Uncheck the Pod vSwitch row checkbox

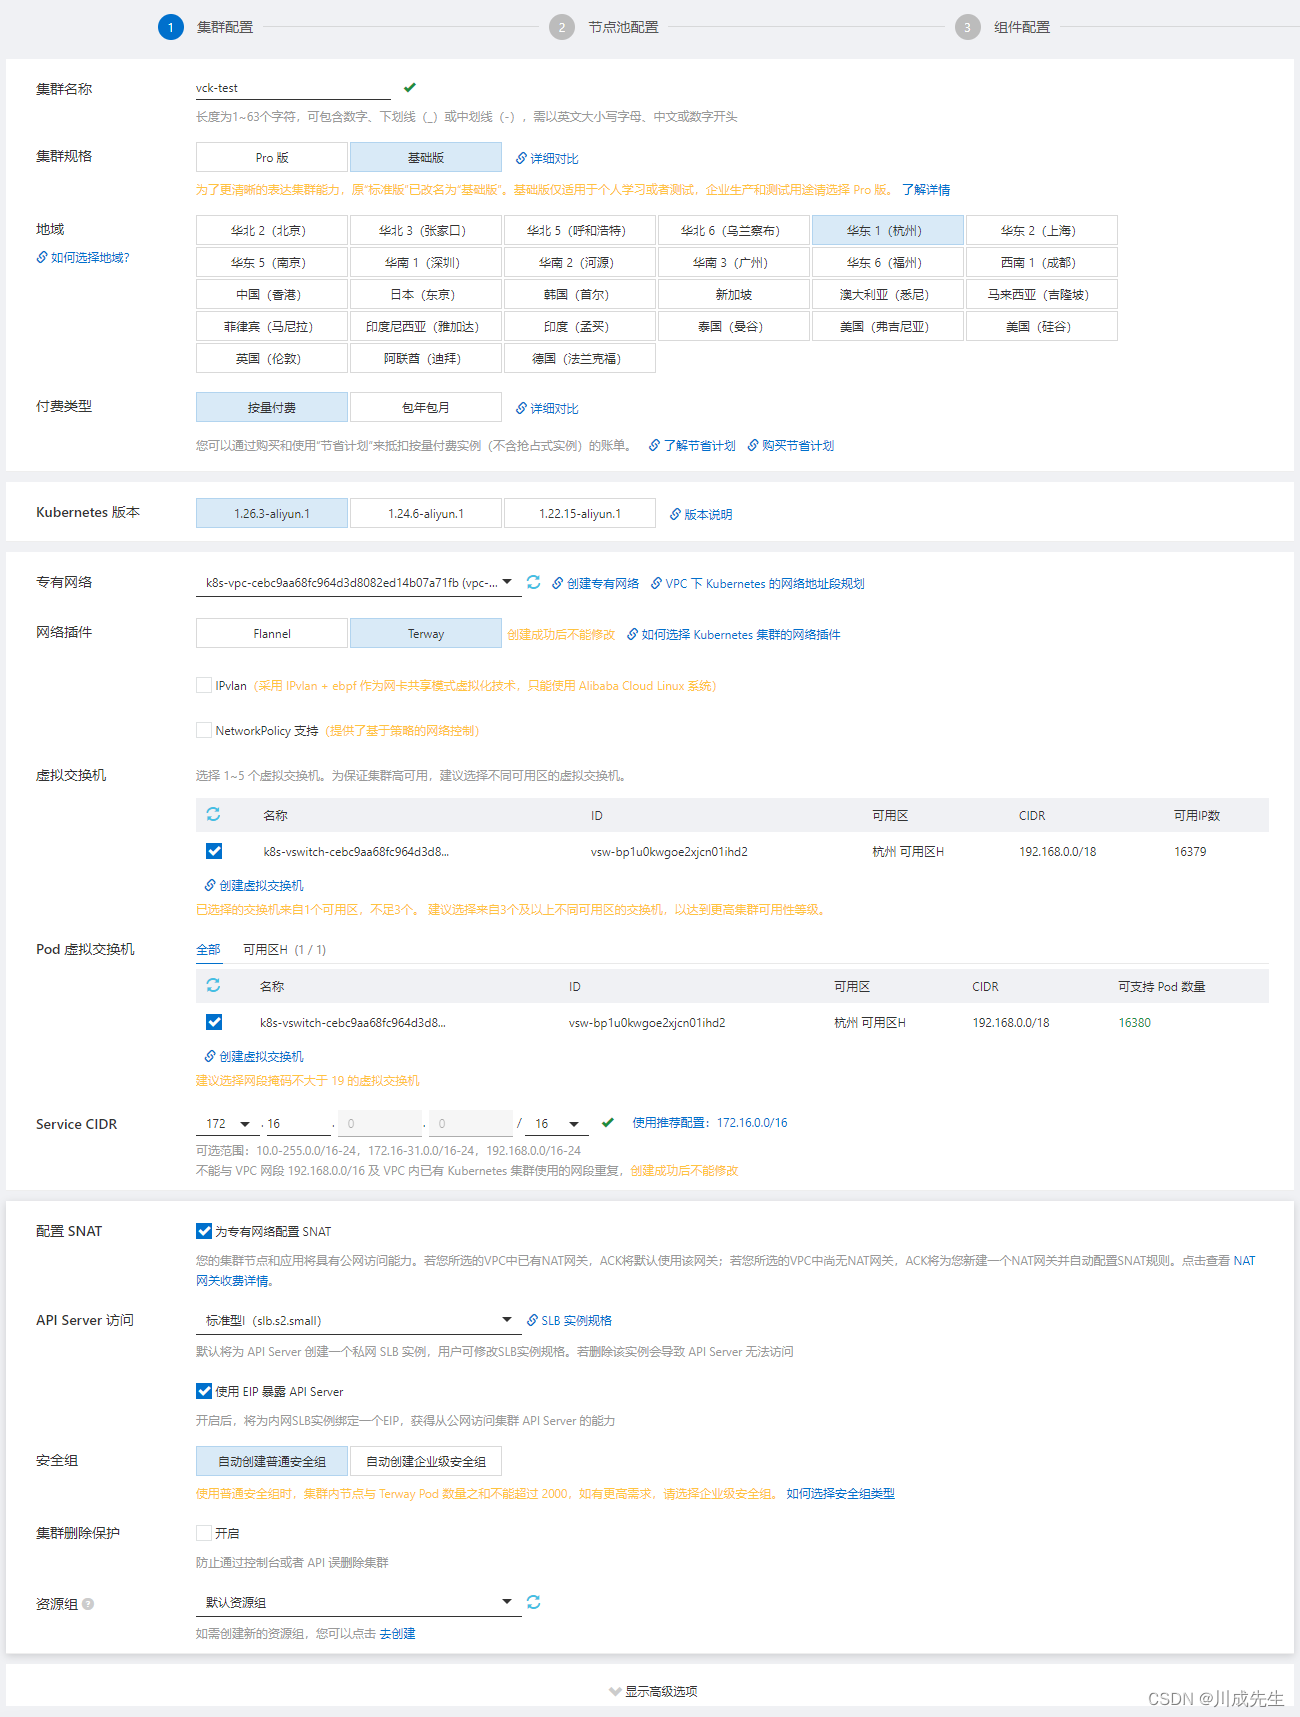click(214, 1022)
